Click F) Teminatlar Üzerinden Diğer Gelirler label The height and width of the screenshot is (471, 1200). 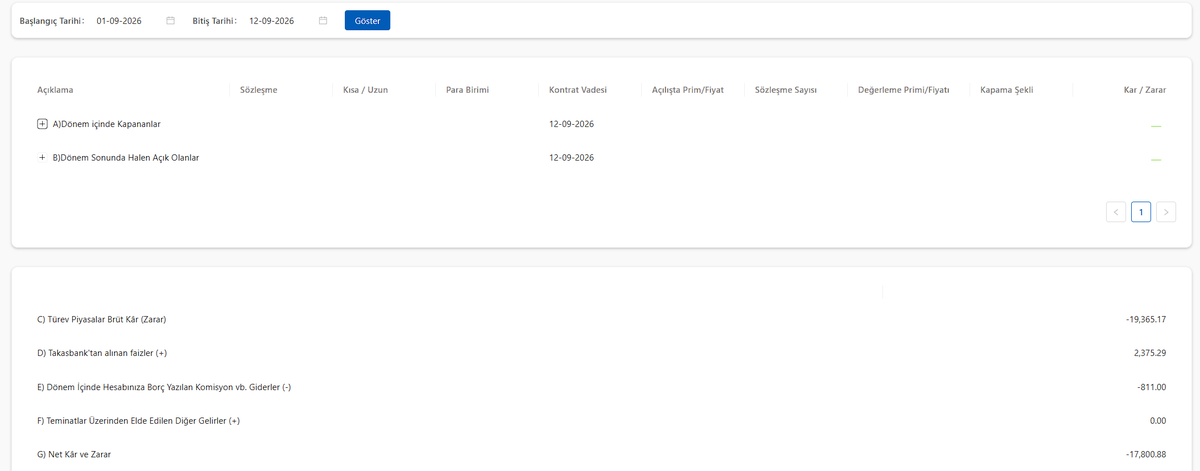point(138,421)
